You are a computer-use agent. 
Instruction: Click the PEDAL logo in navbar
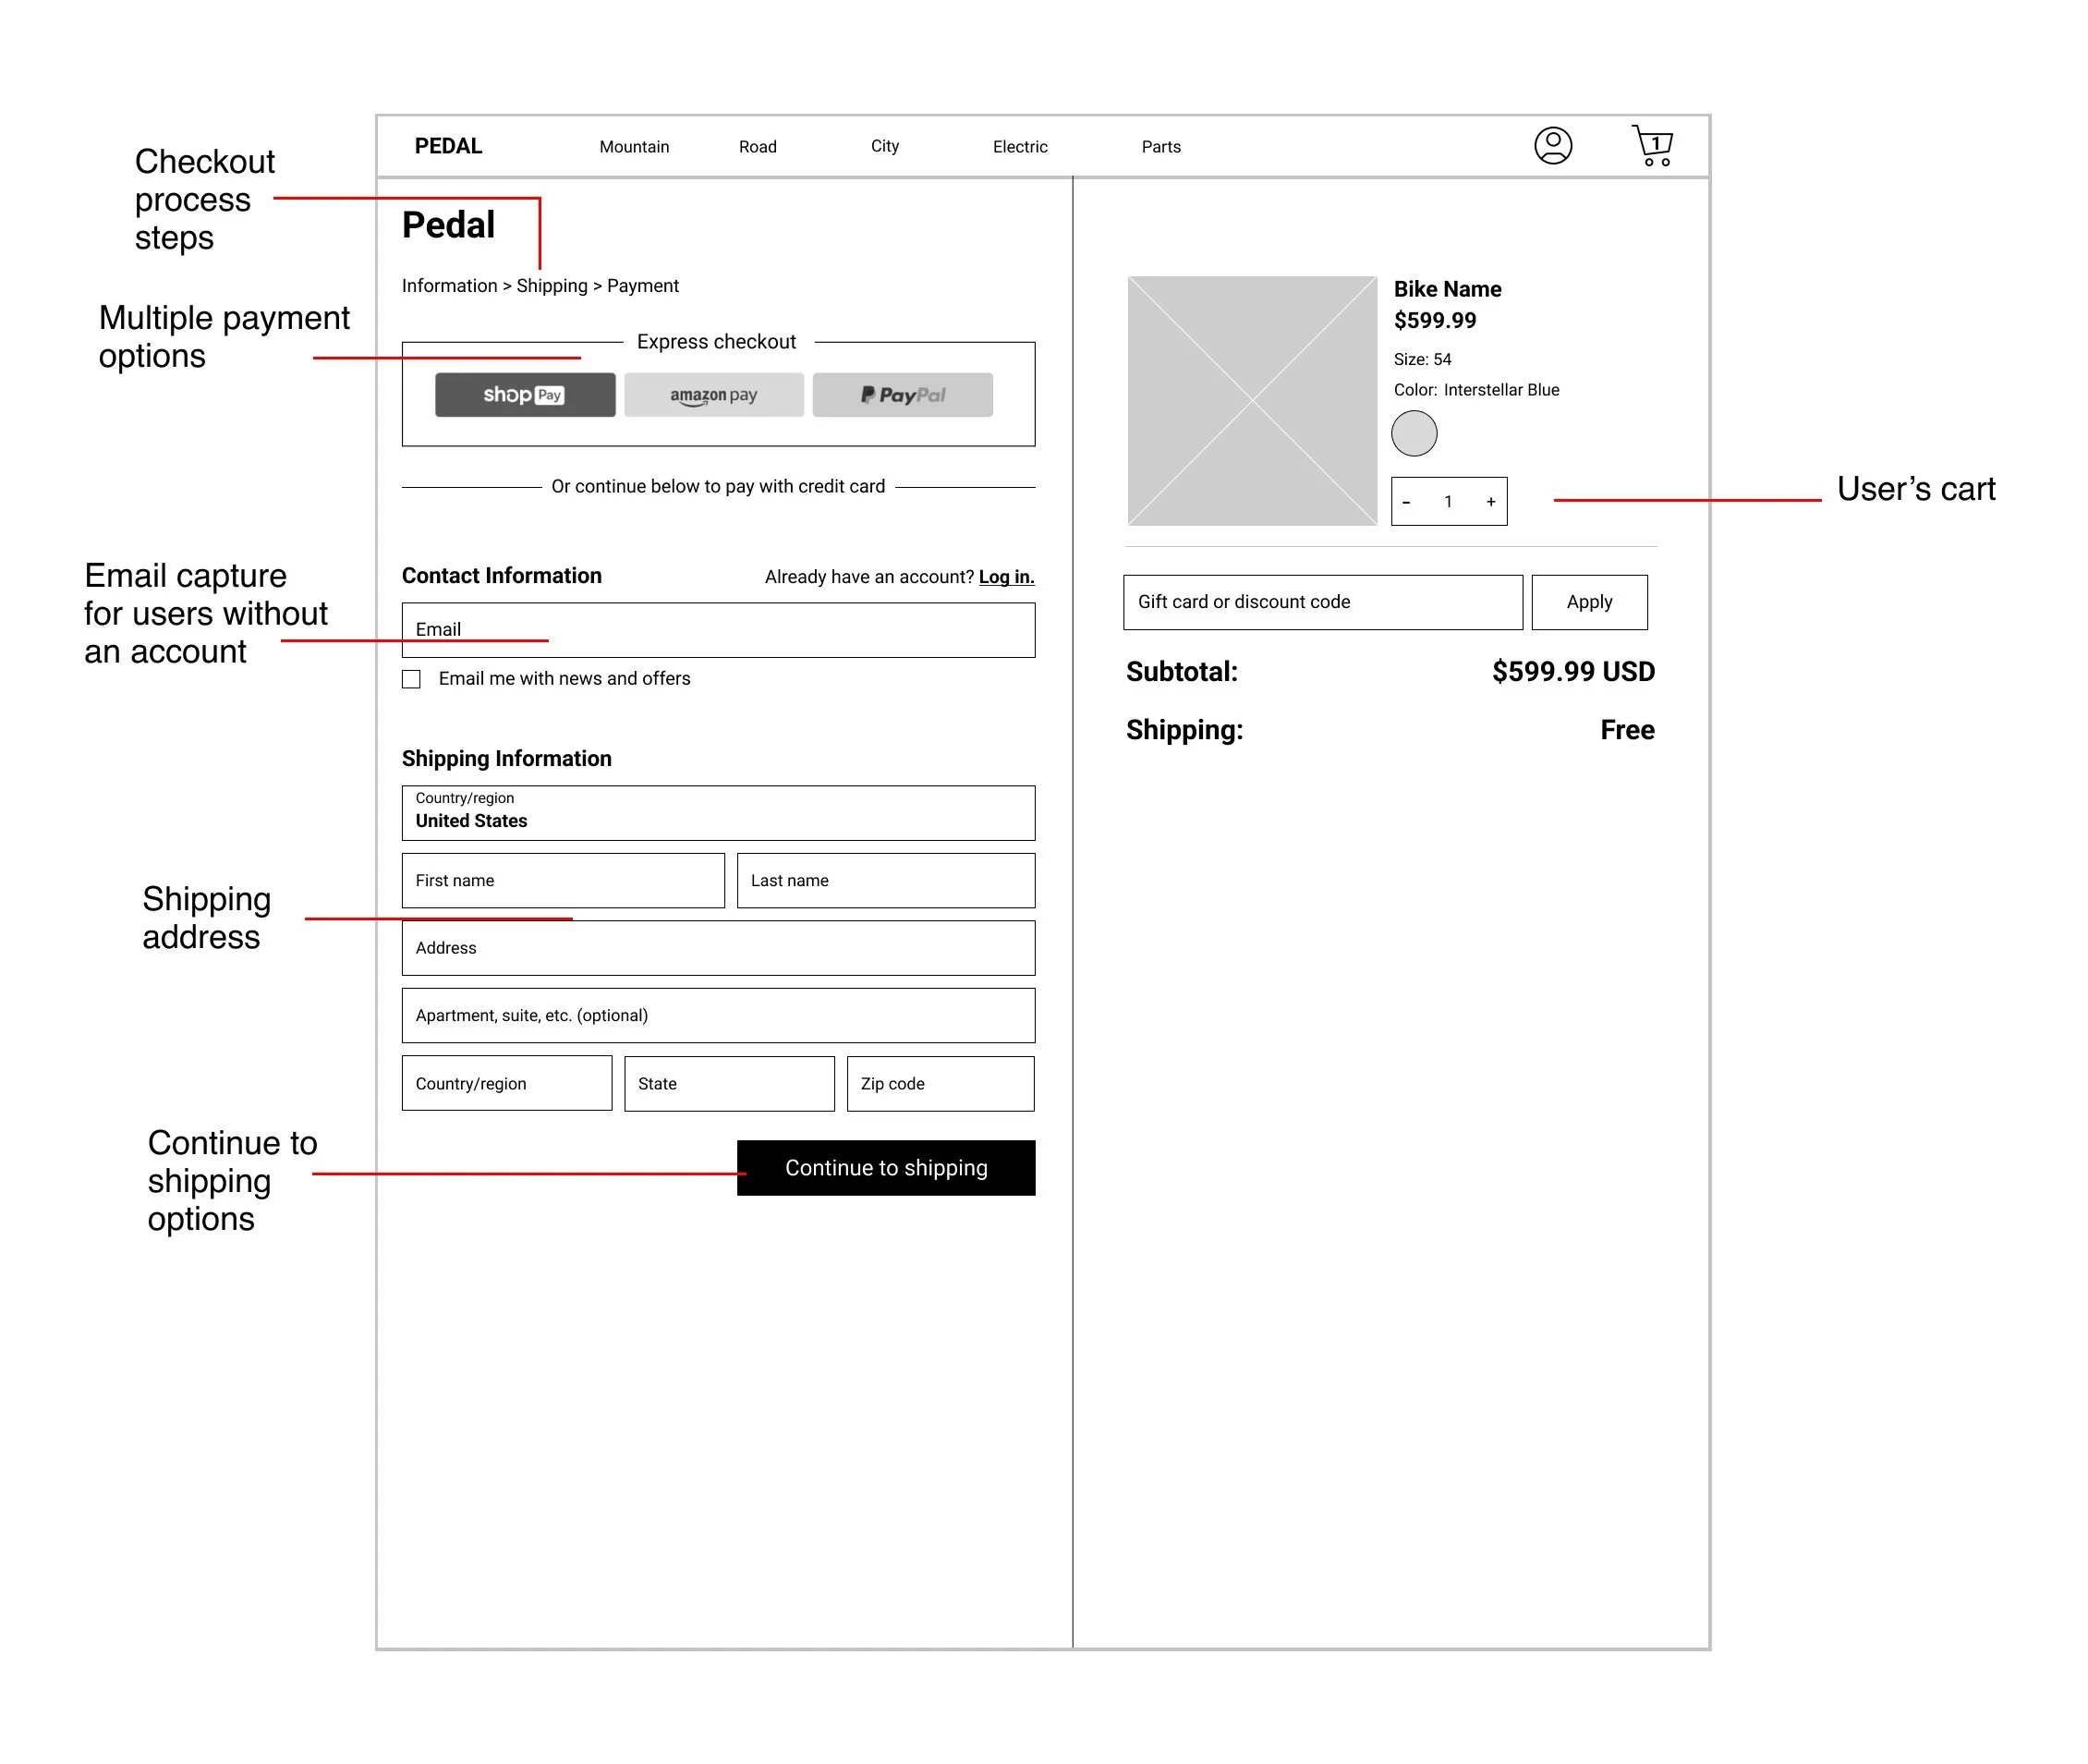448,146
